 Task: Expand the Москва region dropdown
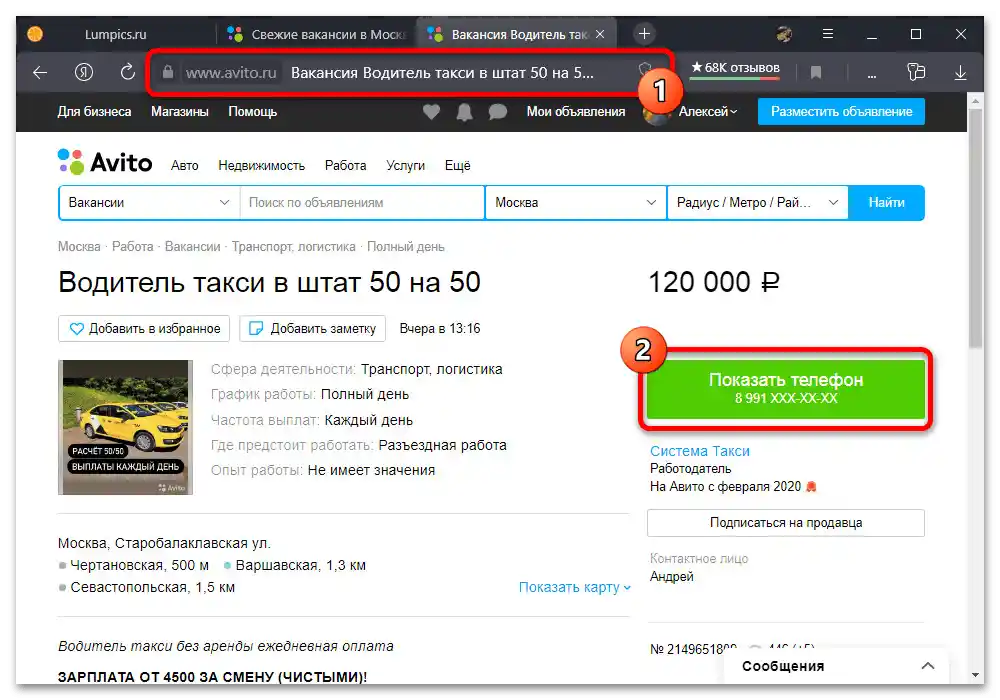pyautogui.click(x=576, y=203)
